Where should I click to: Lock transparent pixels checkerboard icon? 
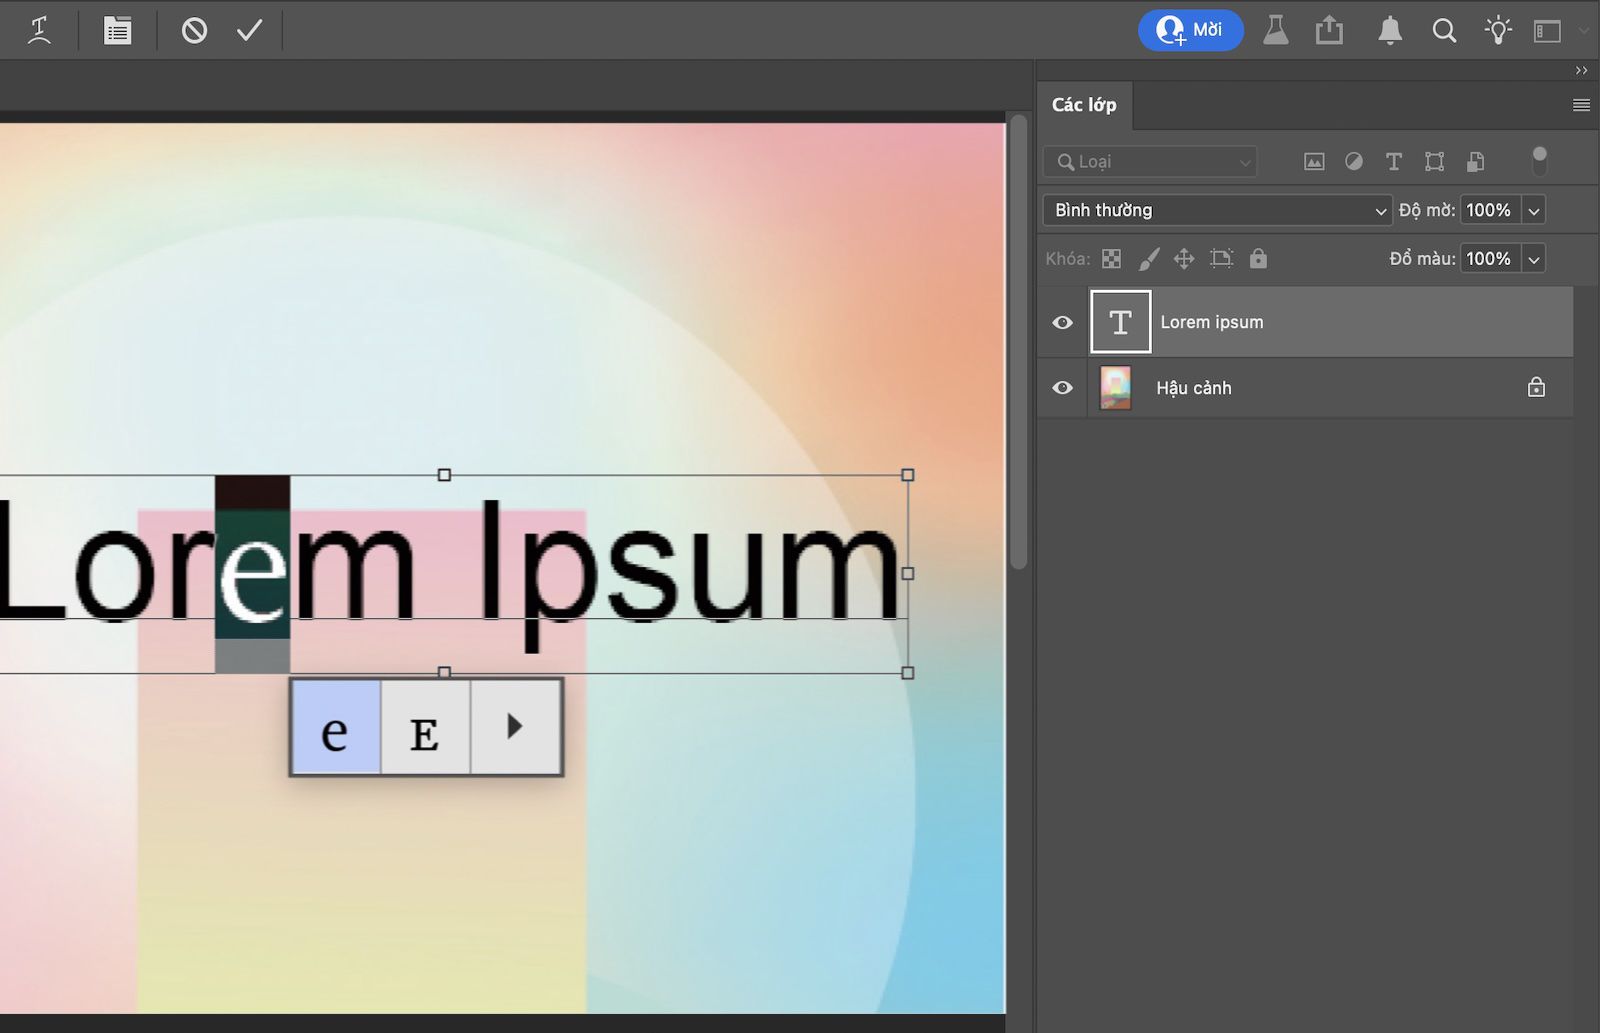pyautogui.click(x=1111, y=259)
